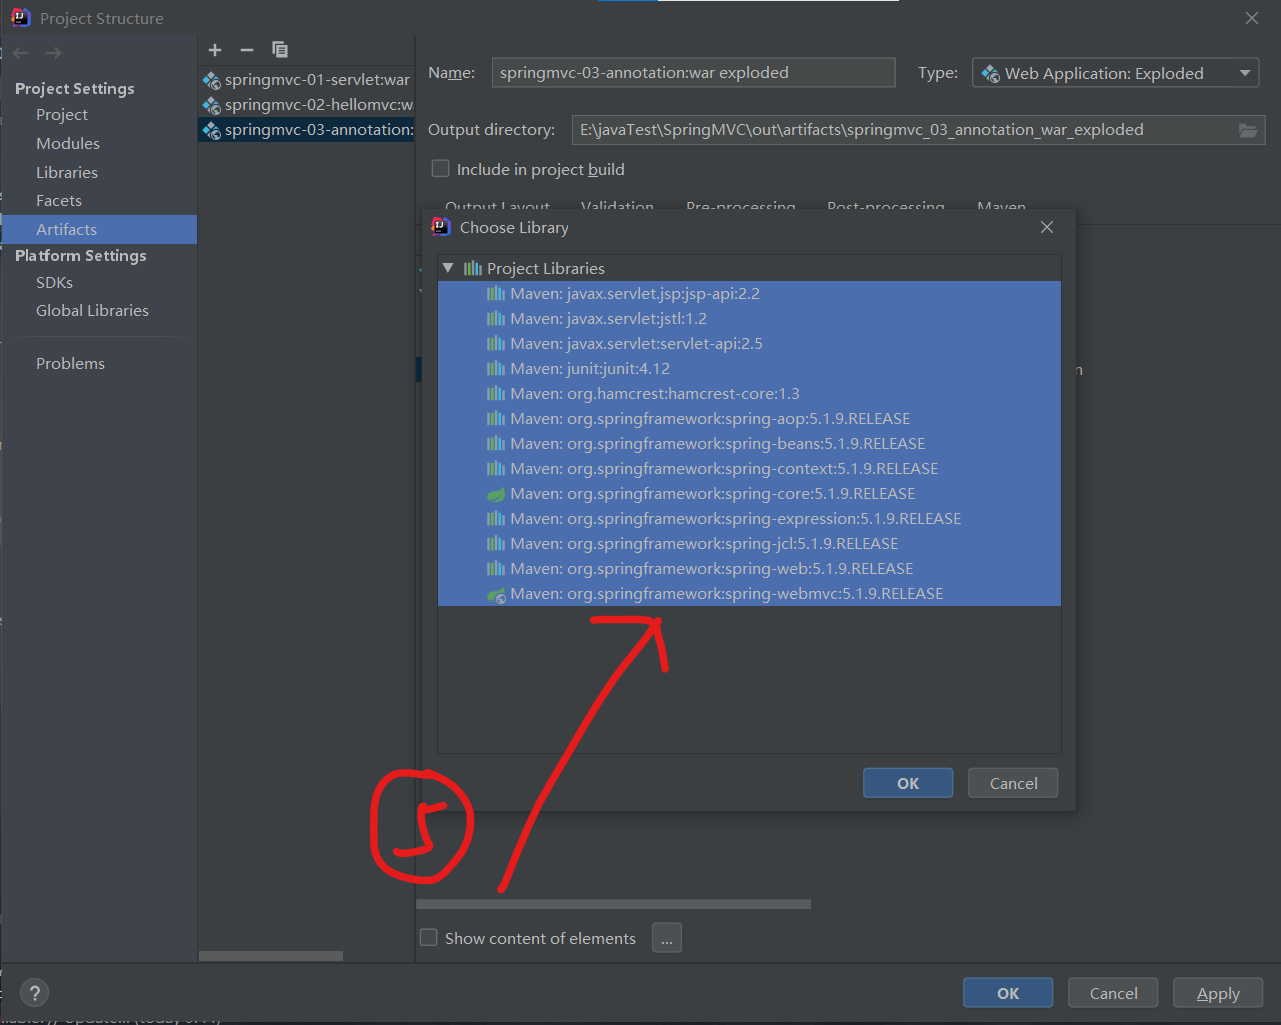Click the artifact Name input field

(x=693, y=73)
